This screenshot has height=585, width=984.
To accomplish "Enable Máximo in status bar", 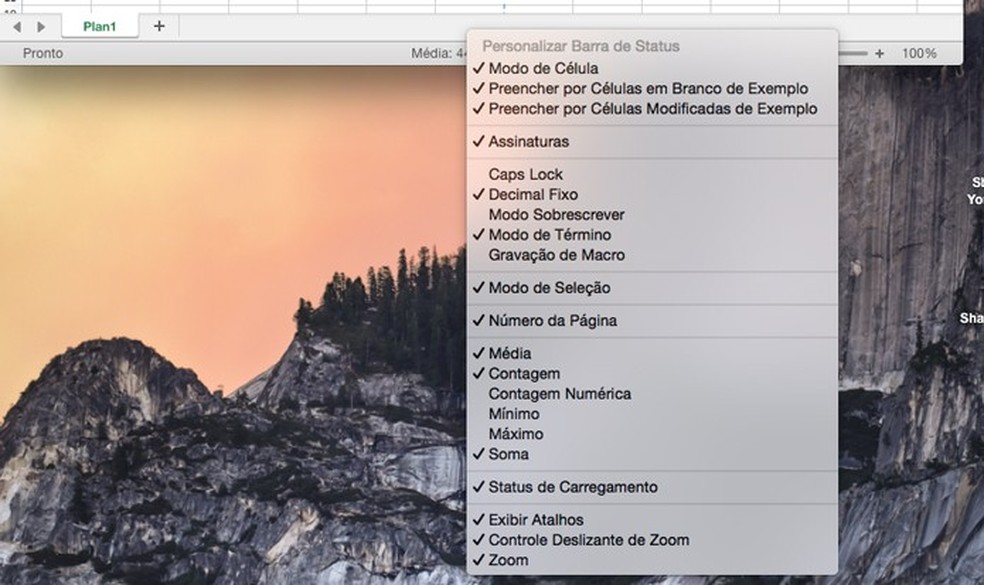I will (x=652, y=434).
